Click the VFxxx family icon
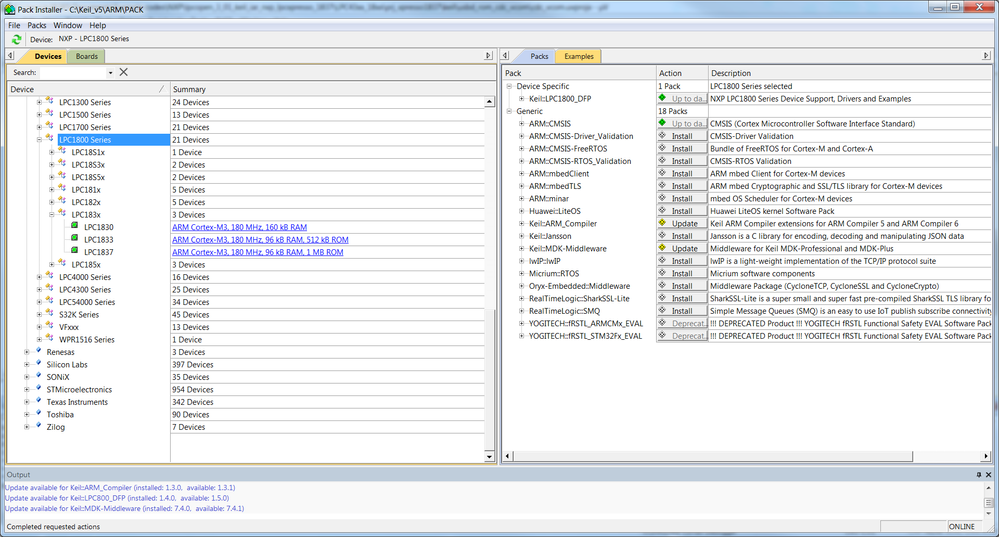This screenshot has height=537, width=999. click(x=50, y=326)
